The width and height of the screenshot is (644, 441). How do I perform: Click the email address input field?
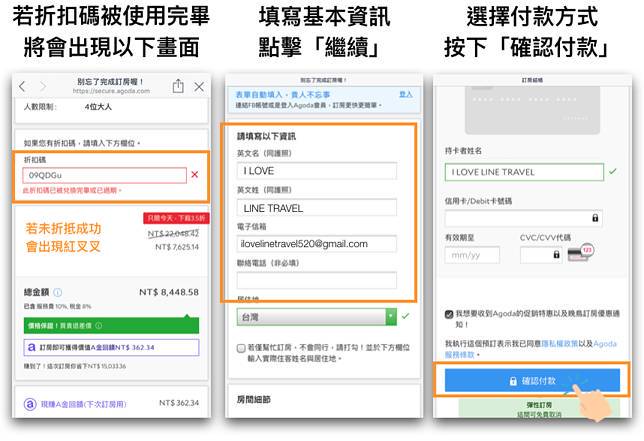(x=317, y=243)
